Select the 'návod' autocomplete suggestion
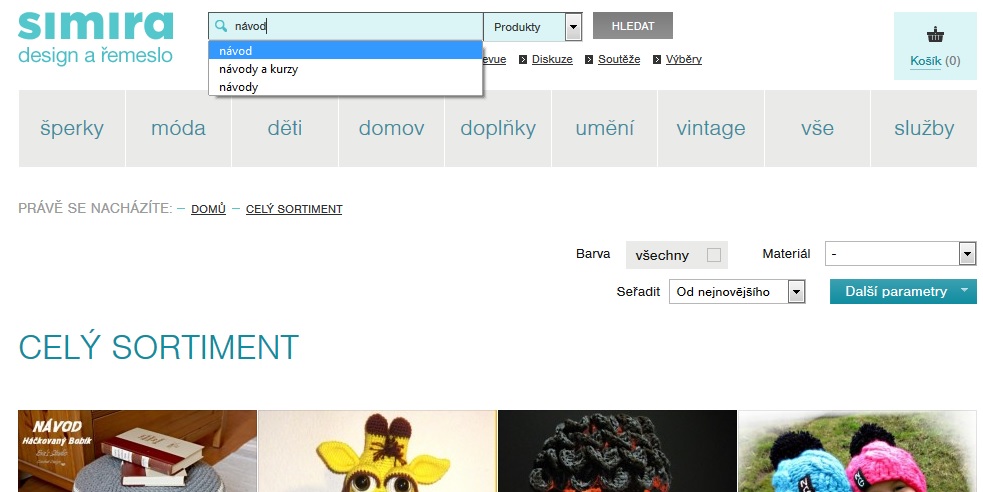Image resolution: width=983 pixels, height=492 pixels. coord(345,51)
